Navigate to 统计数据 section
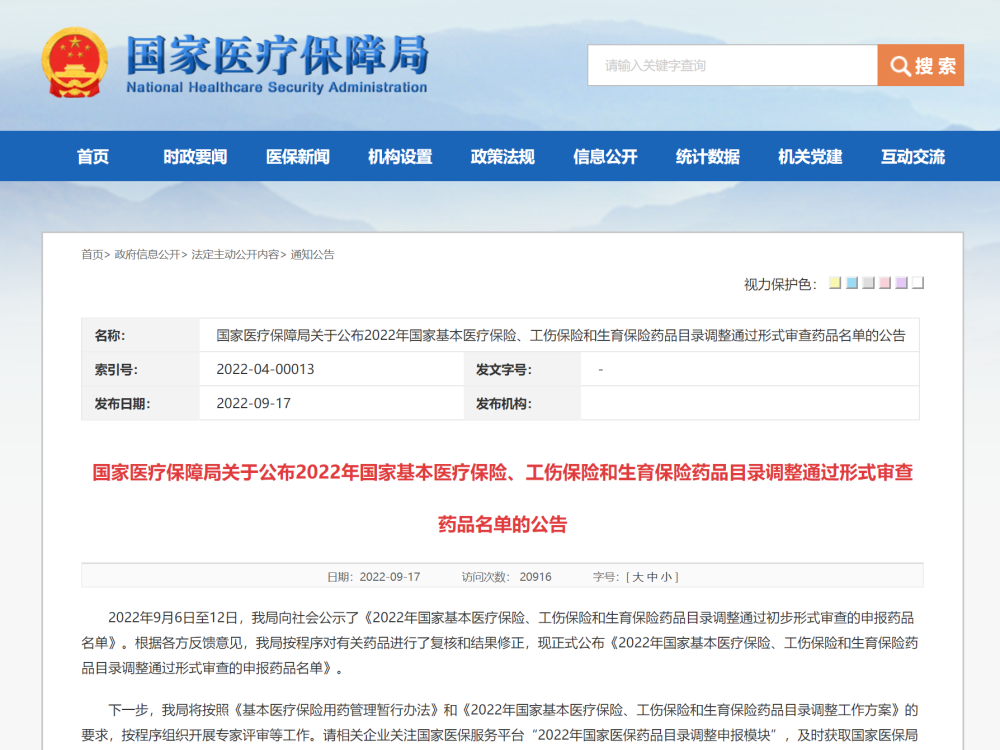The image size is (1000, 750). 708,156
